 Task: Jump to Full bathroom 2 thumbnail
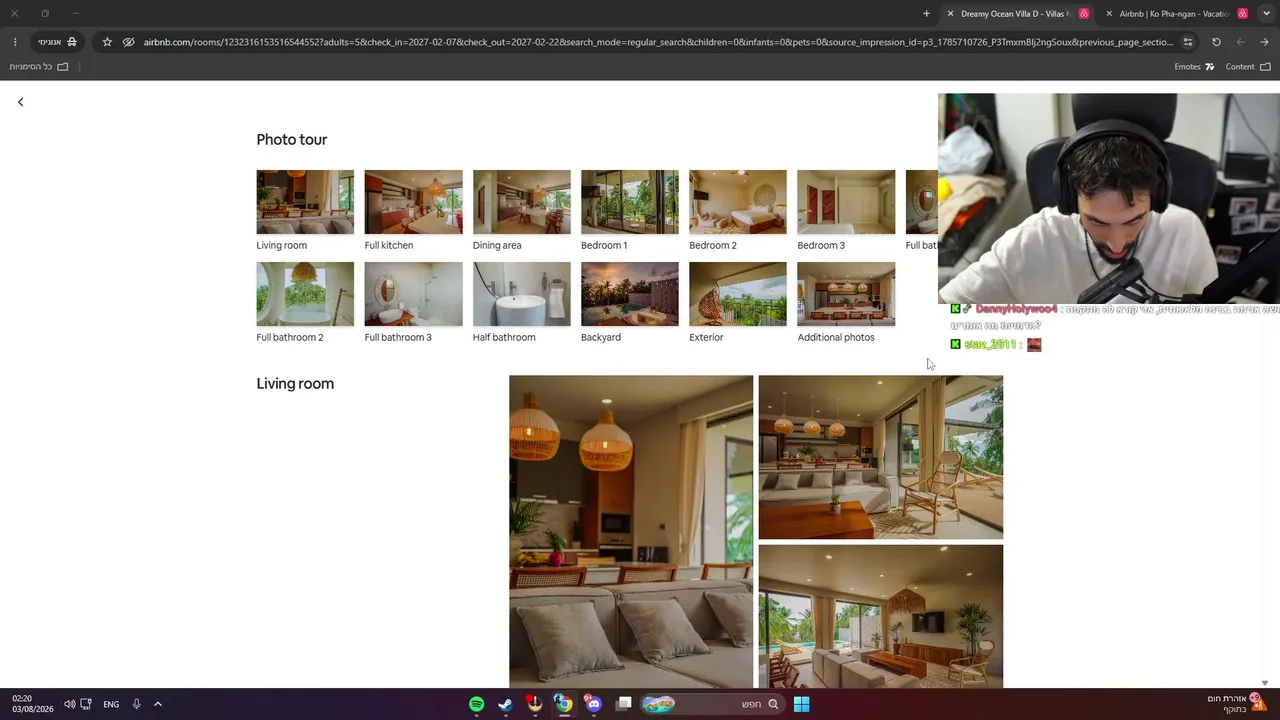point(305,294)
